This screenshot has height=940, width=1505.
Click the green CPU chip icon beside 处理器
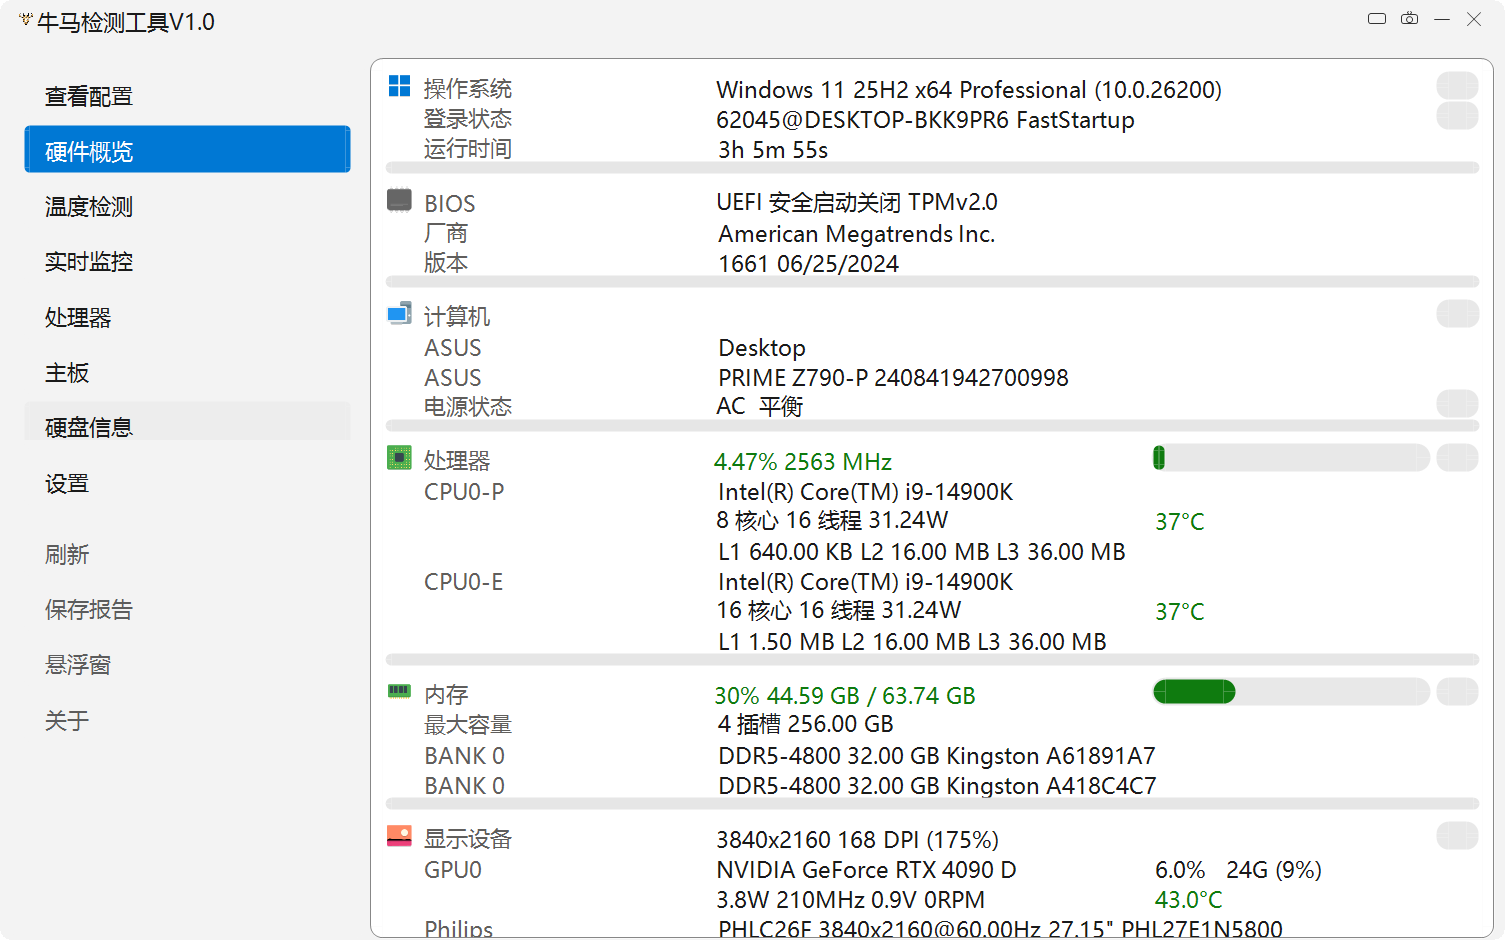399,458
